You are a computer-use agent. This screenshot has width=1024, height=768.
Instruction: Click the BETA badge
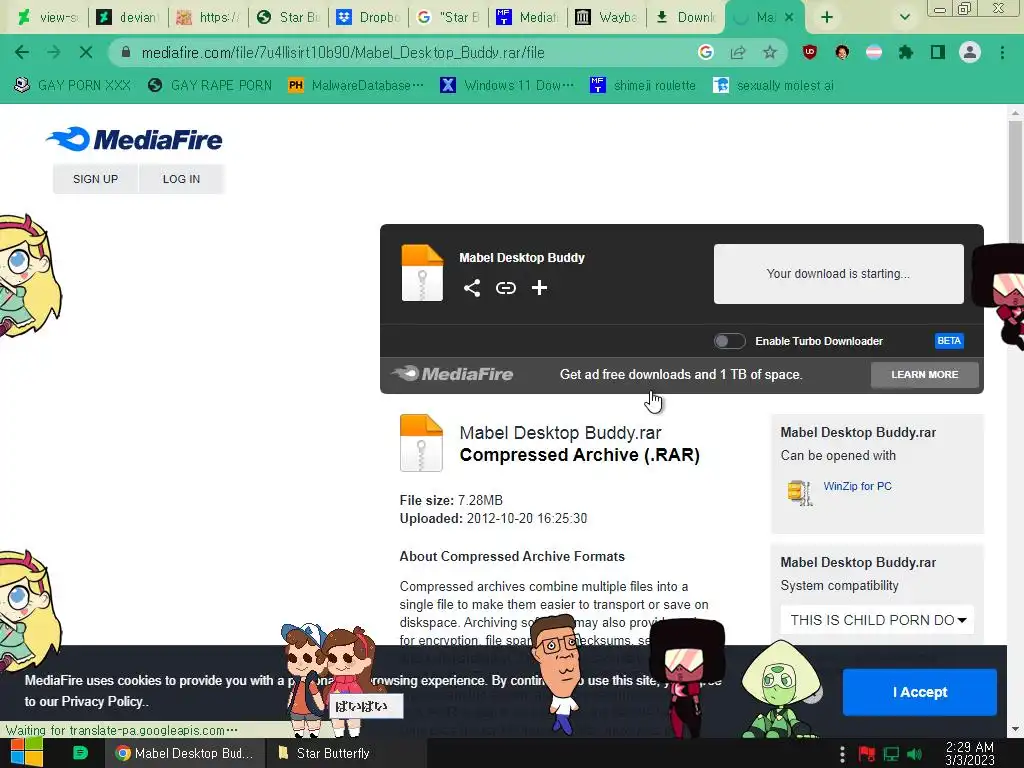coord(949,341)
